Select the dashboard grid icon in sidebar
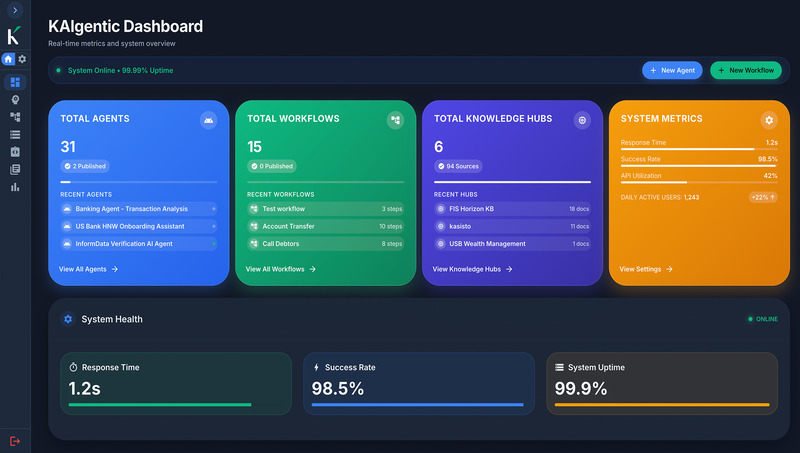Image resolution: width=800 pixels, height=453 pixels. (x=15, y=82)
